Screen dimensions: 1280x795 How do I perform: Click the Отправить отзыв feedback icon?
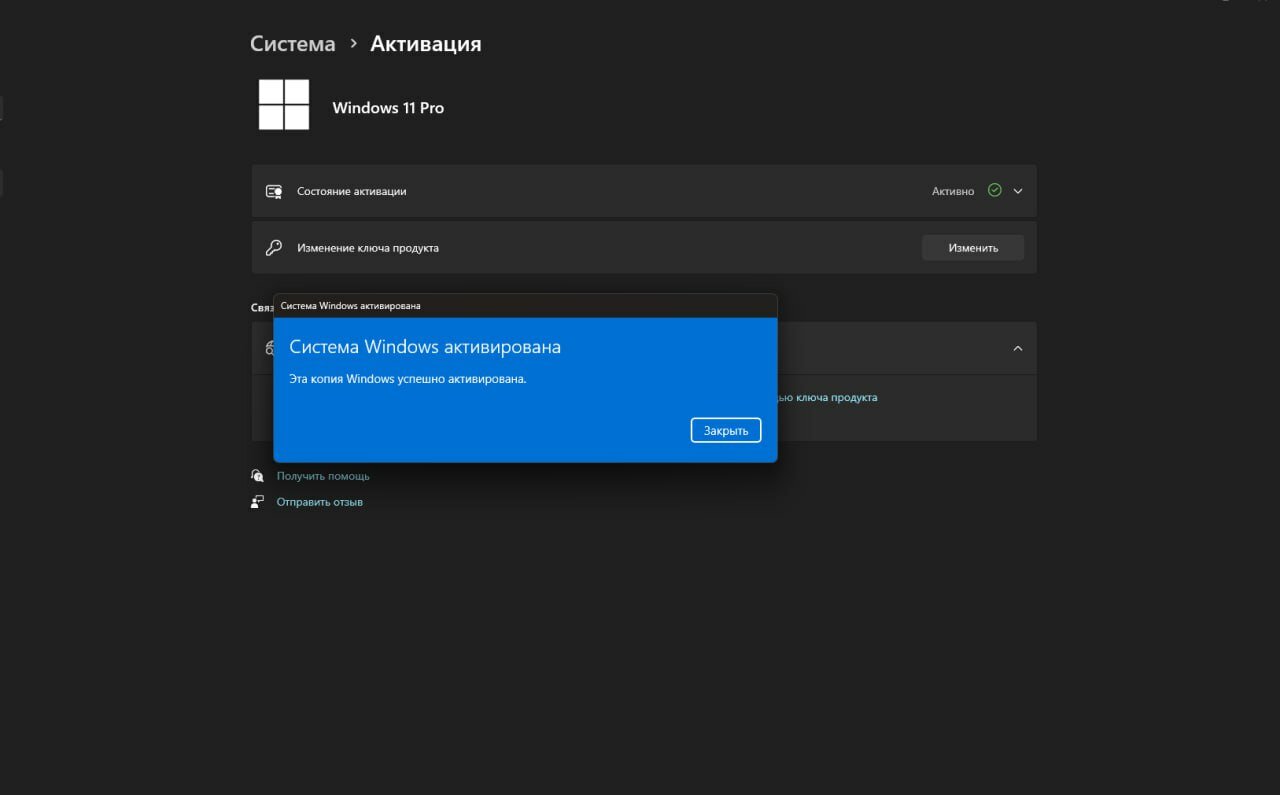click(258, 502)
